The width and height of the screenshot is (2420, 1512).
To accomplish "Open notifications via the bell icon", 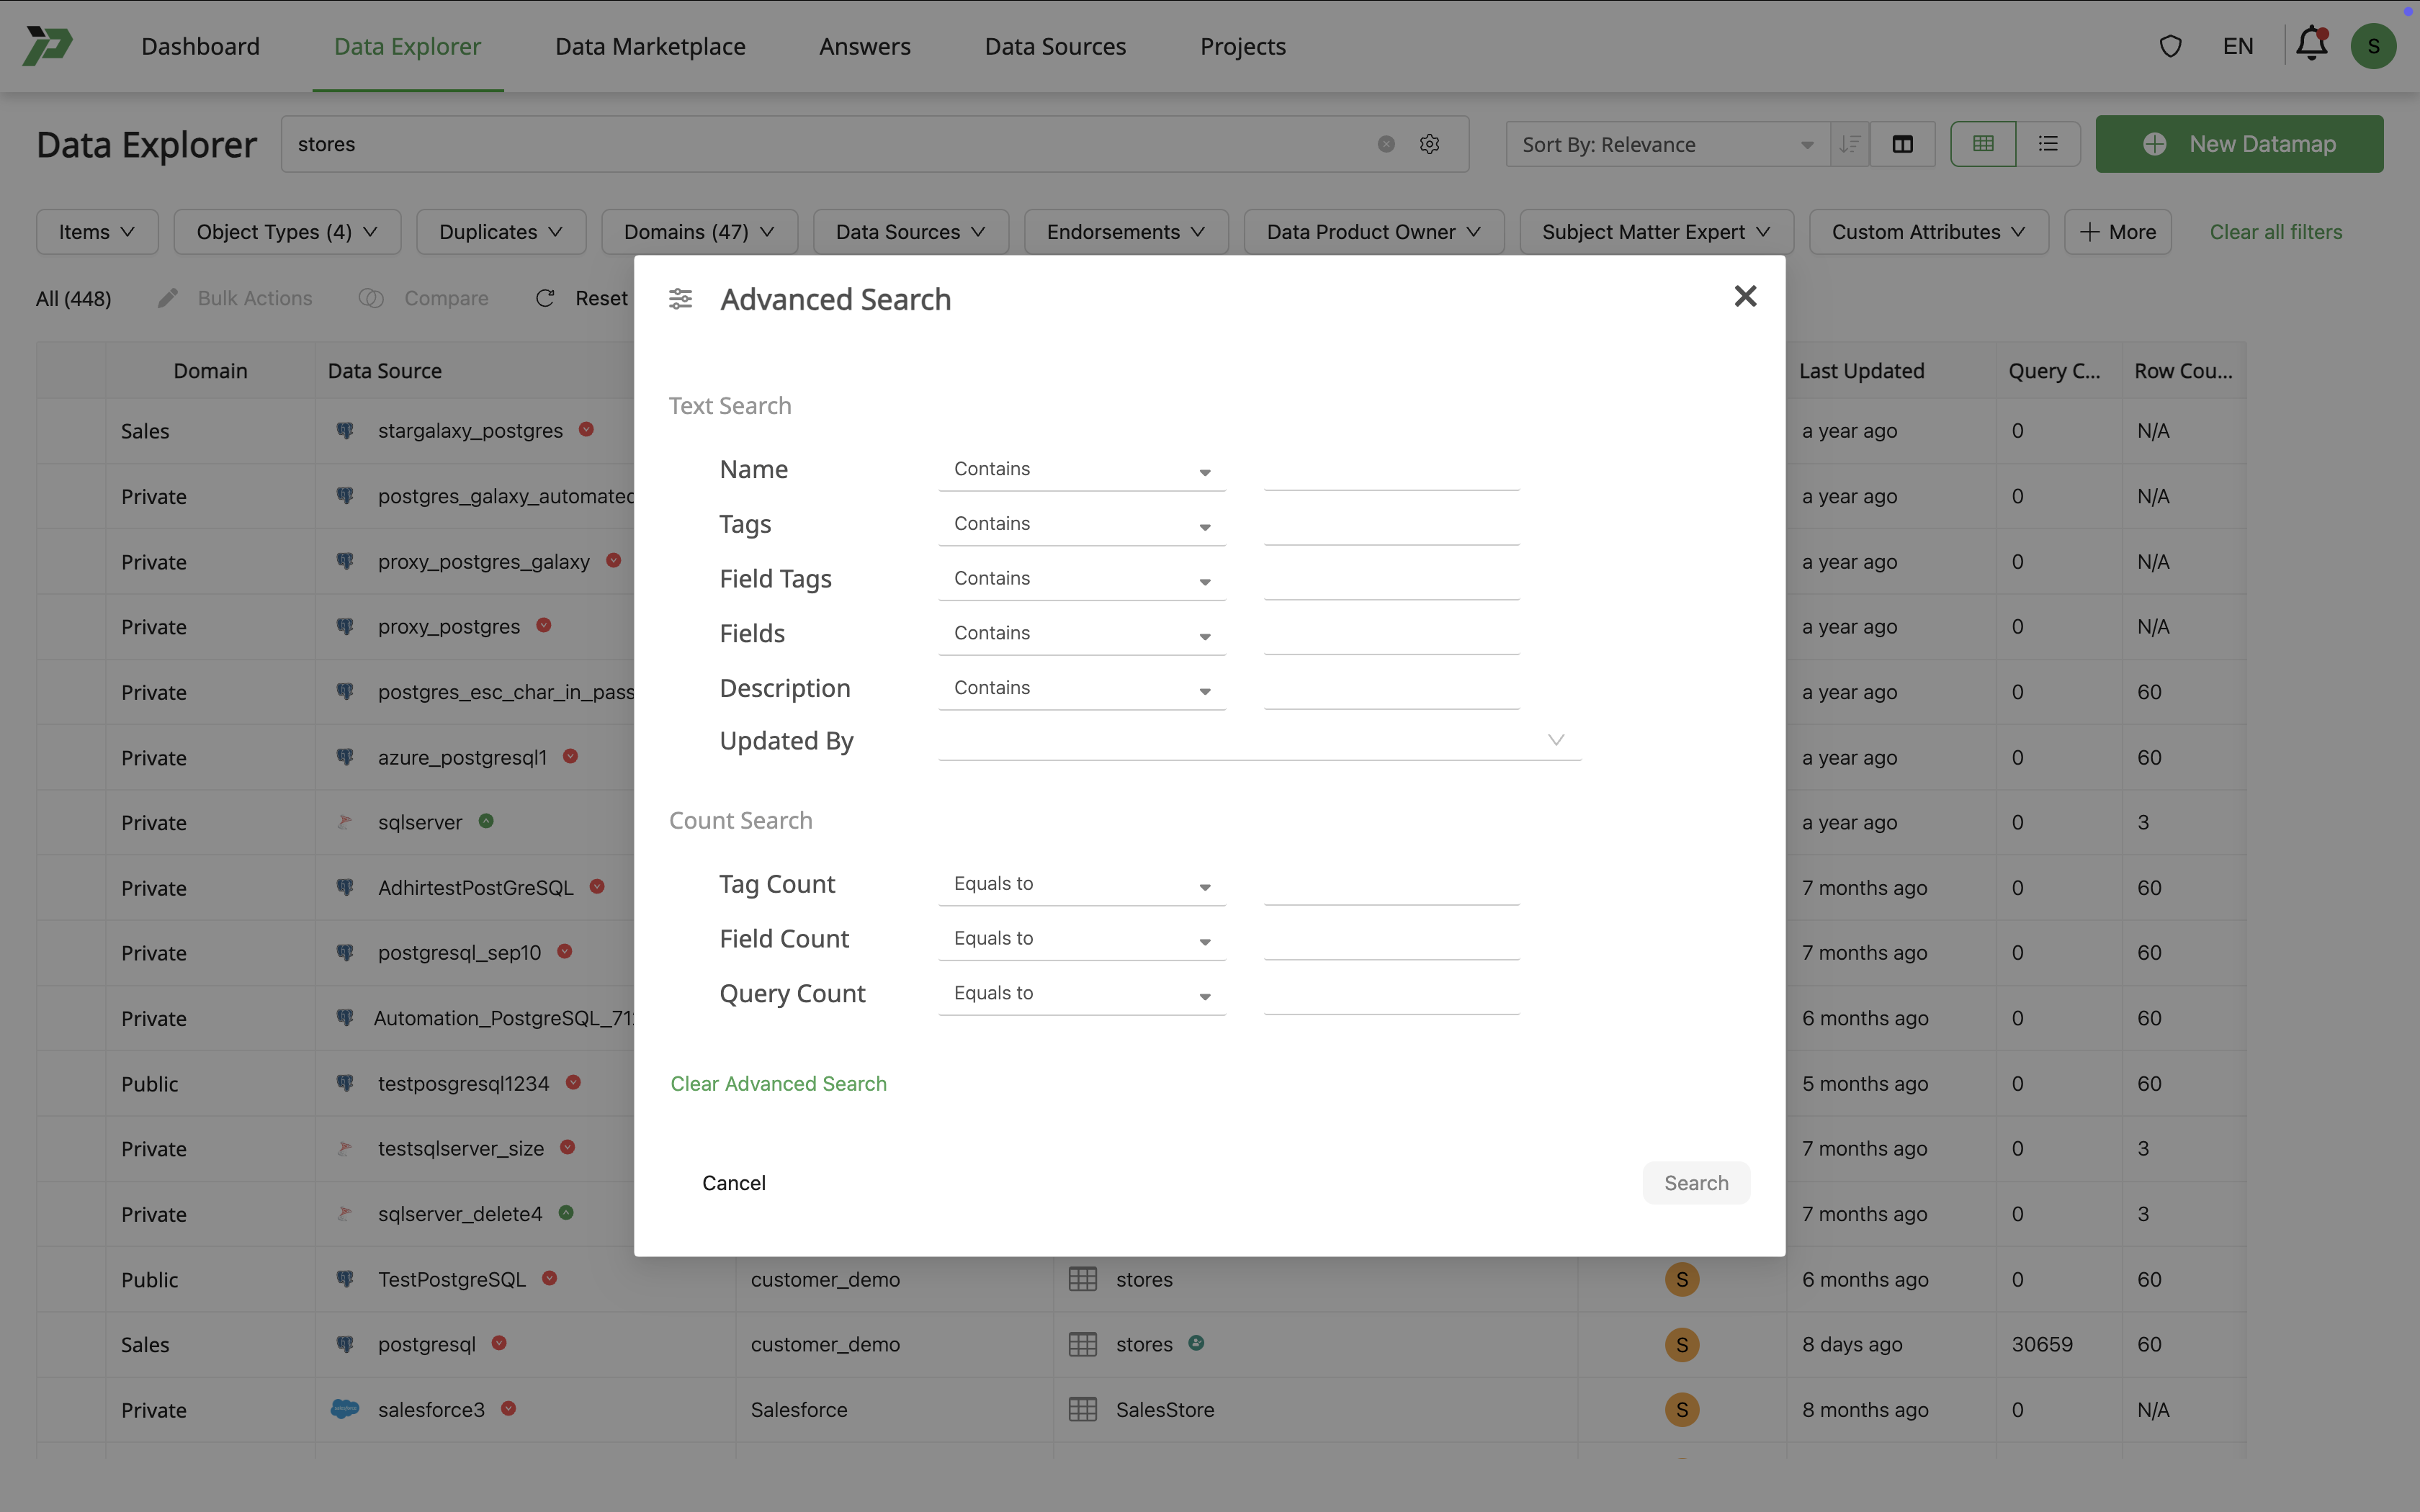I will pos(2312,45).
